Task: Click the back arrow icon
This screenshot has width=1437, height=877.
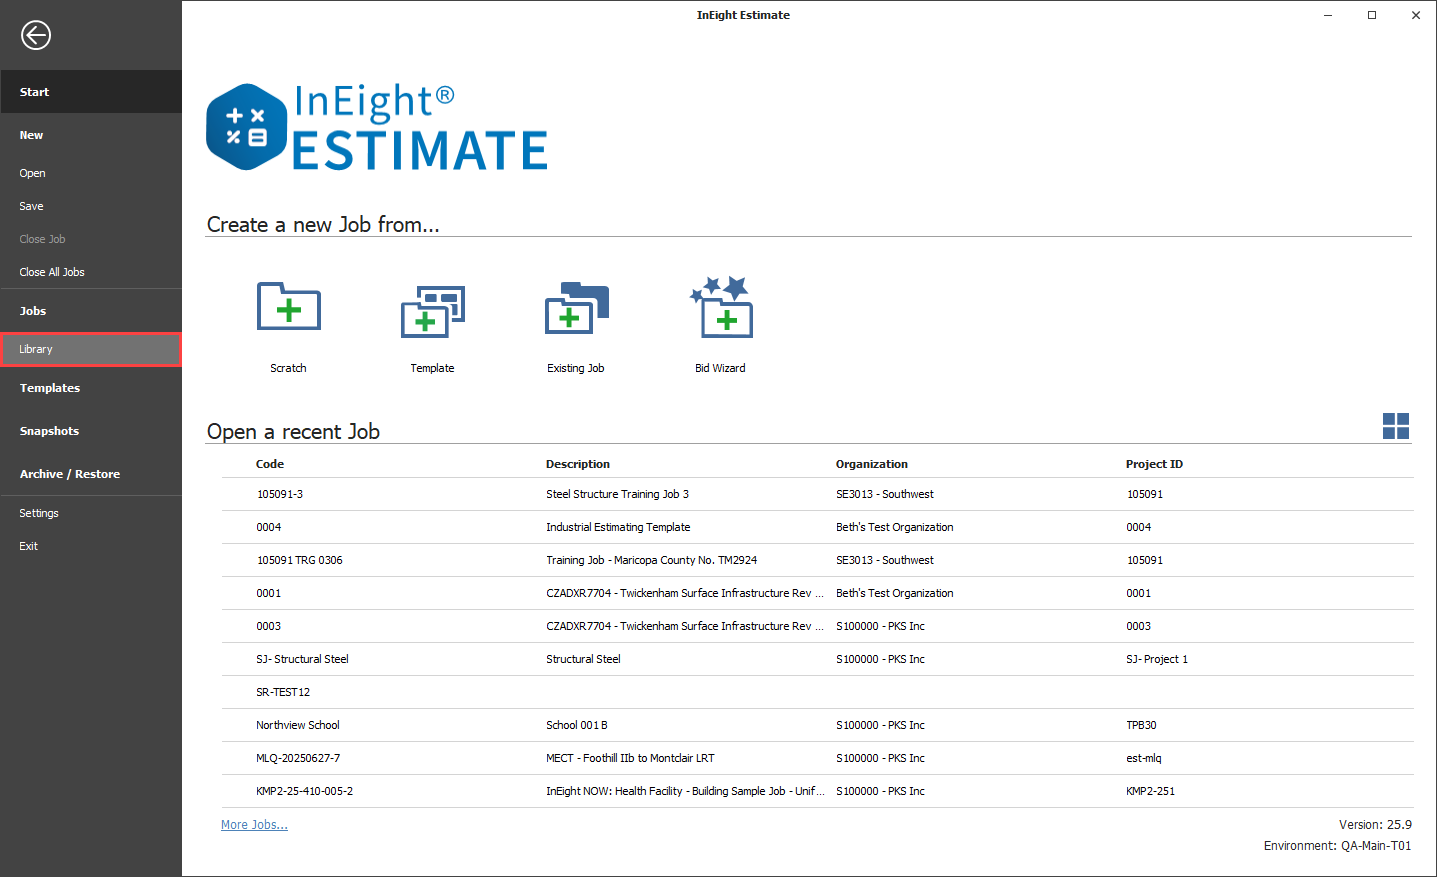Action: [x=36, y=36]
